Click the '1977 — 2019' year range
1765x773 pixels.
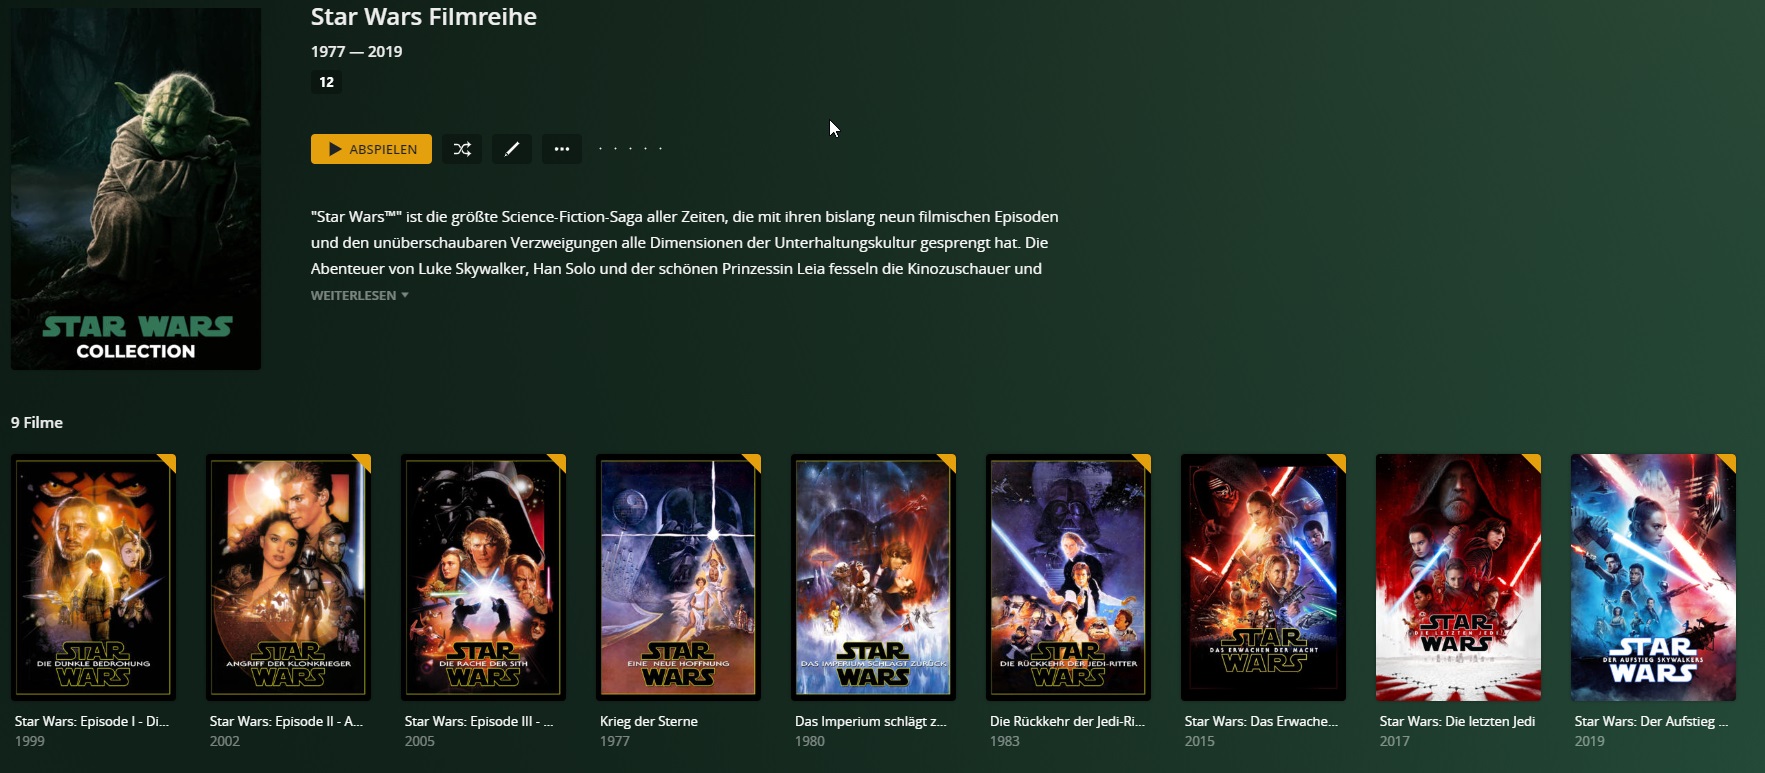tap(356, 51)
